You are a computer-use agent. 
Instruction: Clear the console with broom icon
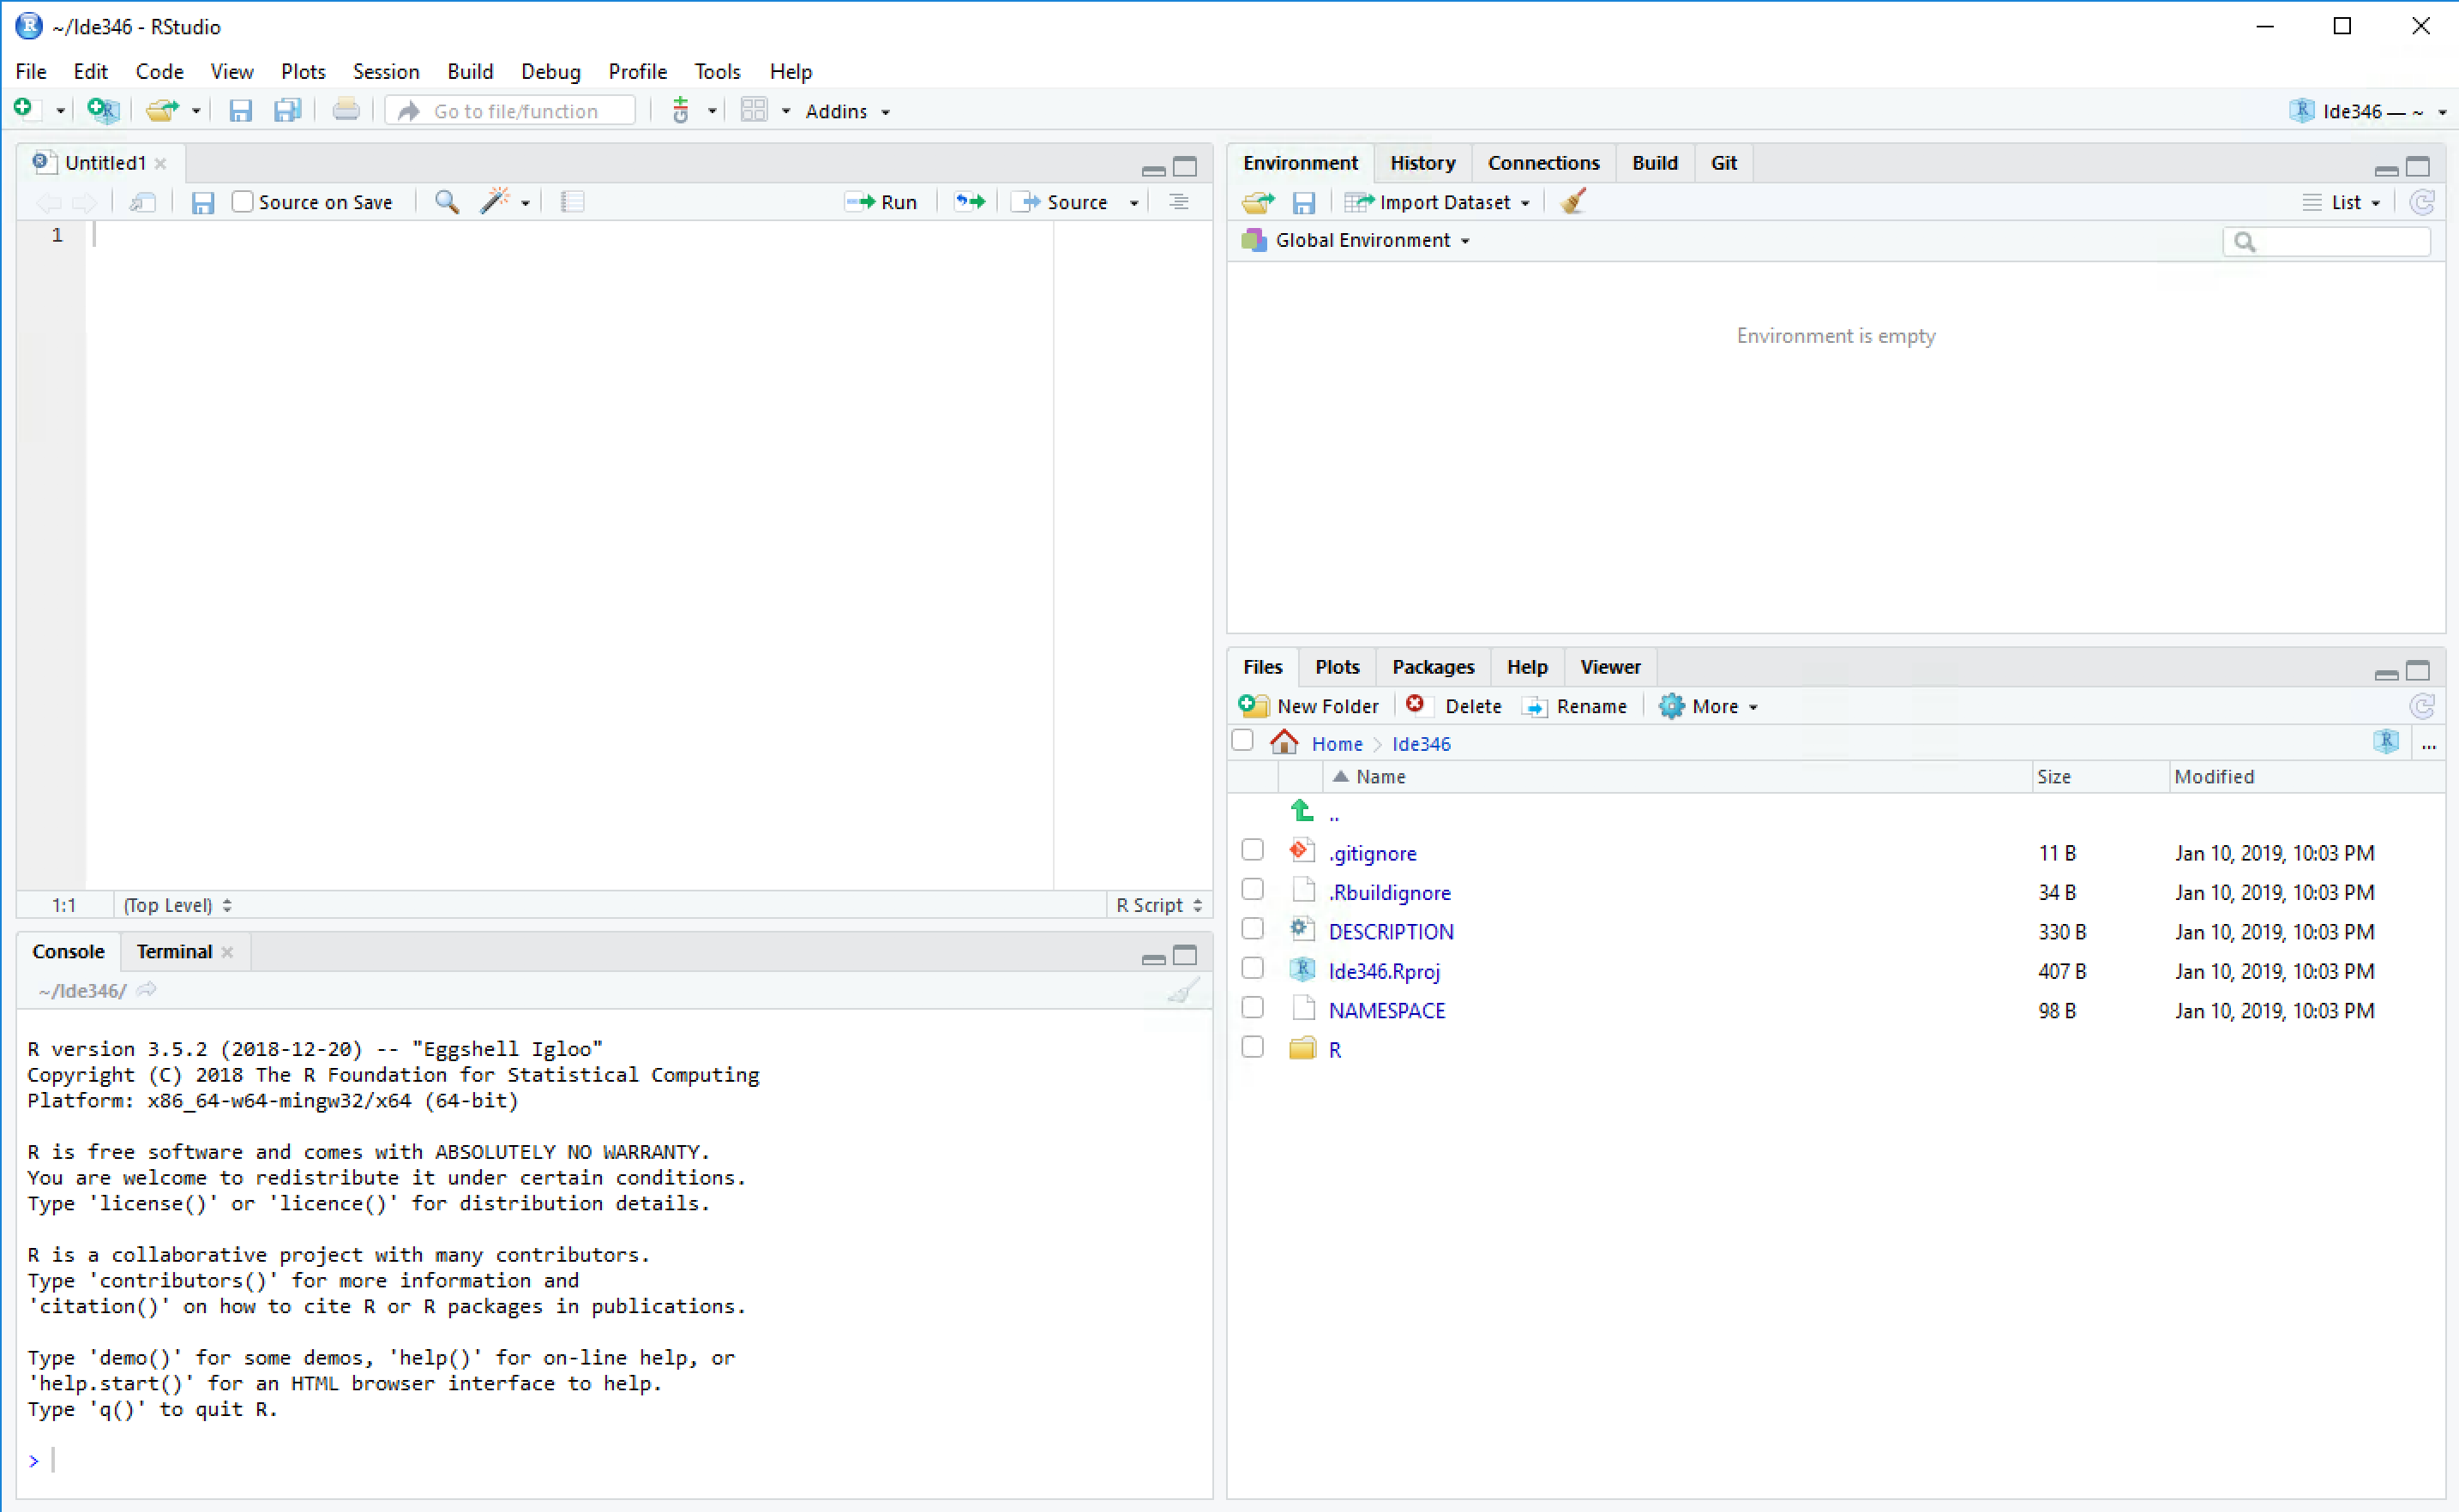[x=1183, y=991]
